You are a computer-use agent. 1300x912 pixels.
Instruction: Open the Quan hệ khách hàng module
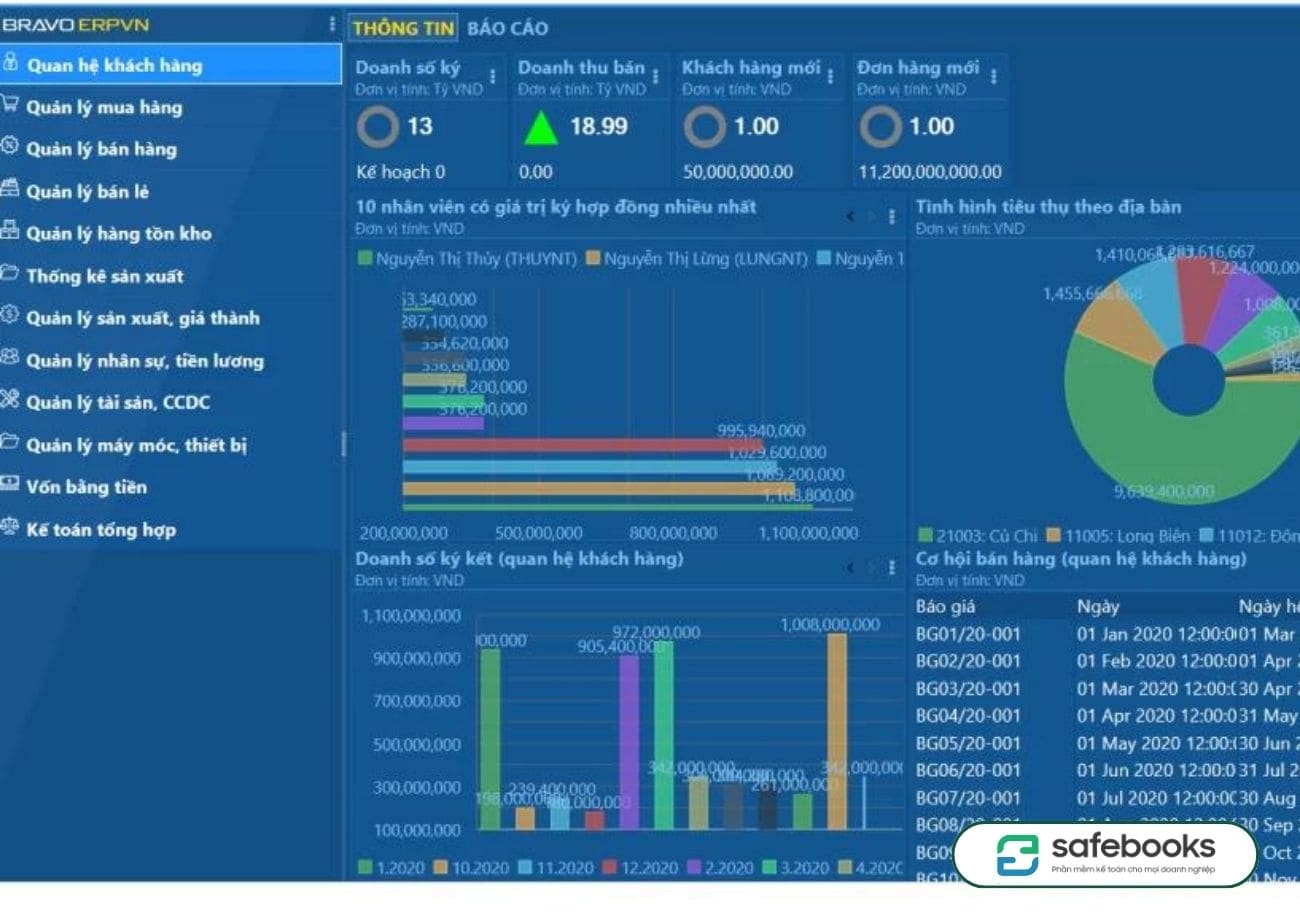point(170,65)
